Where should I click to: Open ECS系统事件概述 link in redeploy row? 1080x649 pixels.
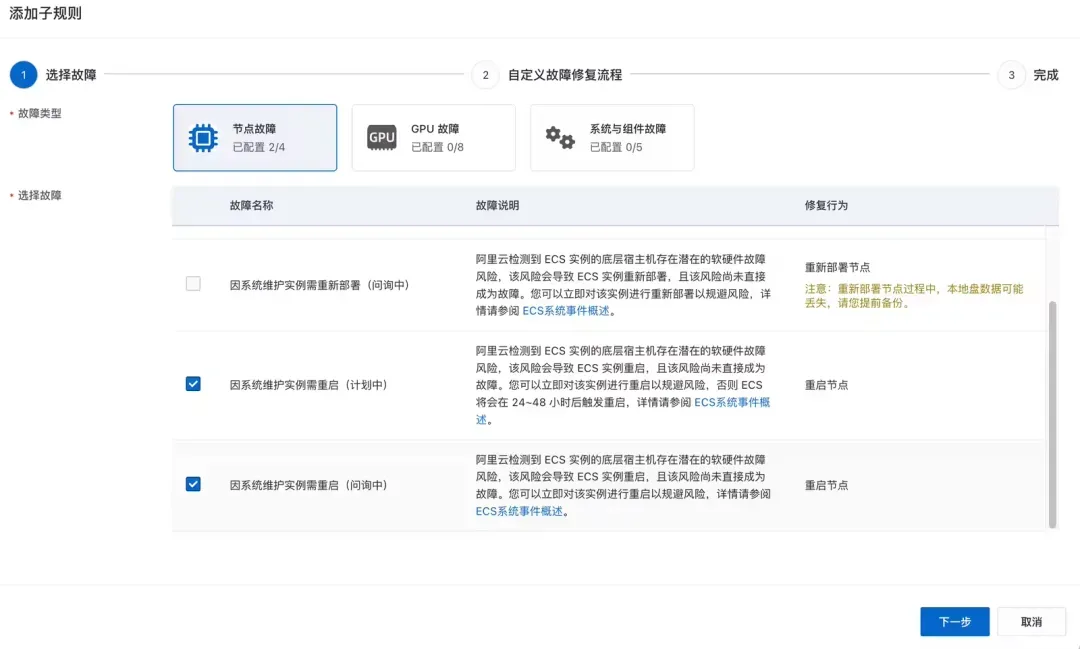point(565,311)
